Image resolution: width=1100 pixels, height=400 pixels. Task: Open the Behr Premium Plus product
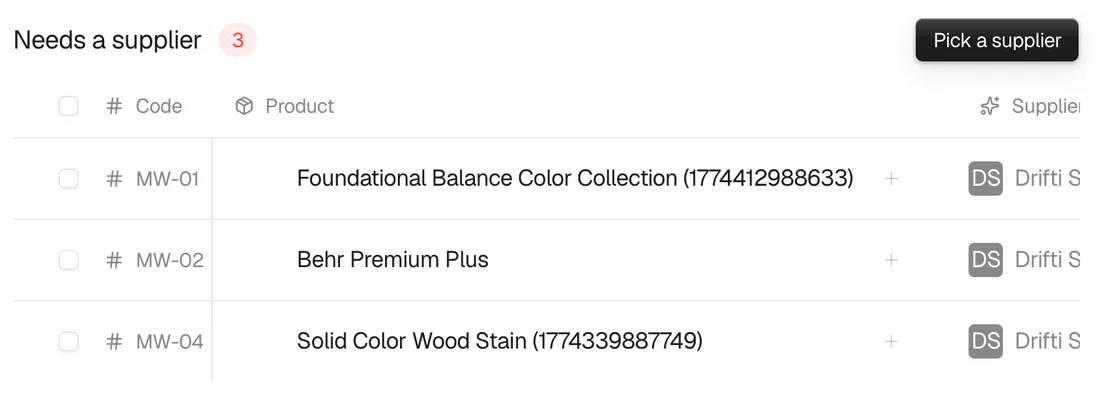pyautogui.click(x=393, y=260)
